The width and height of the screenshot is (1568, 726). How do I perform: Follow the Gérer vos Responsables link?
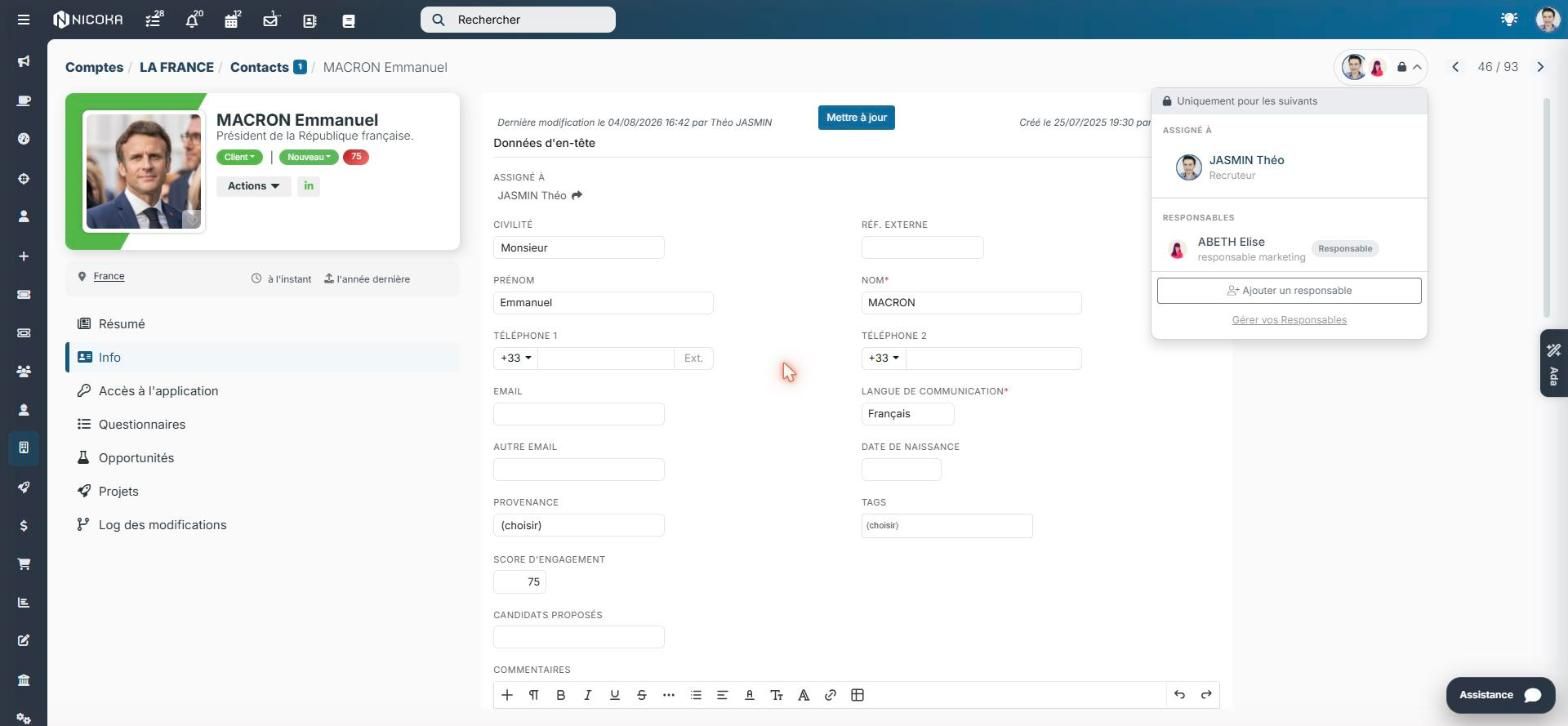1289,320
